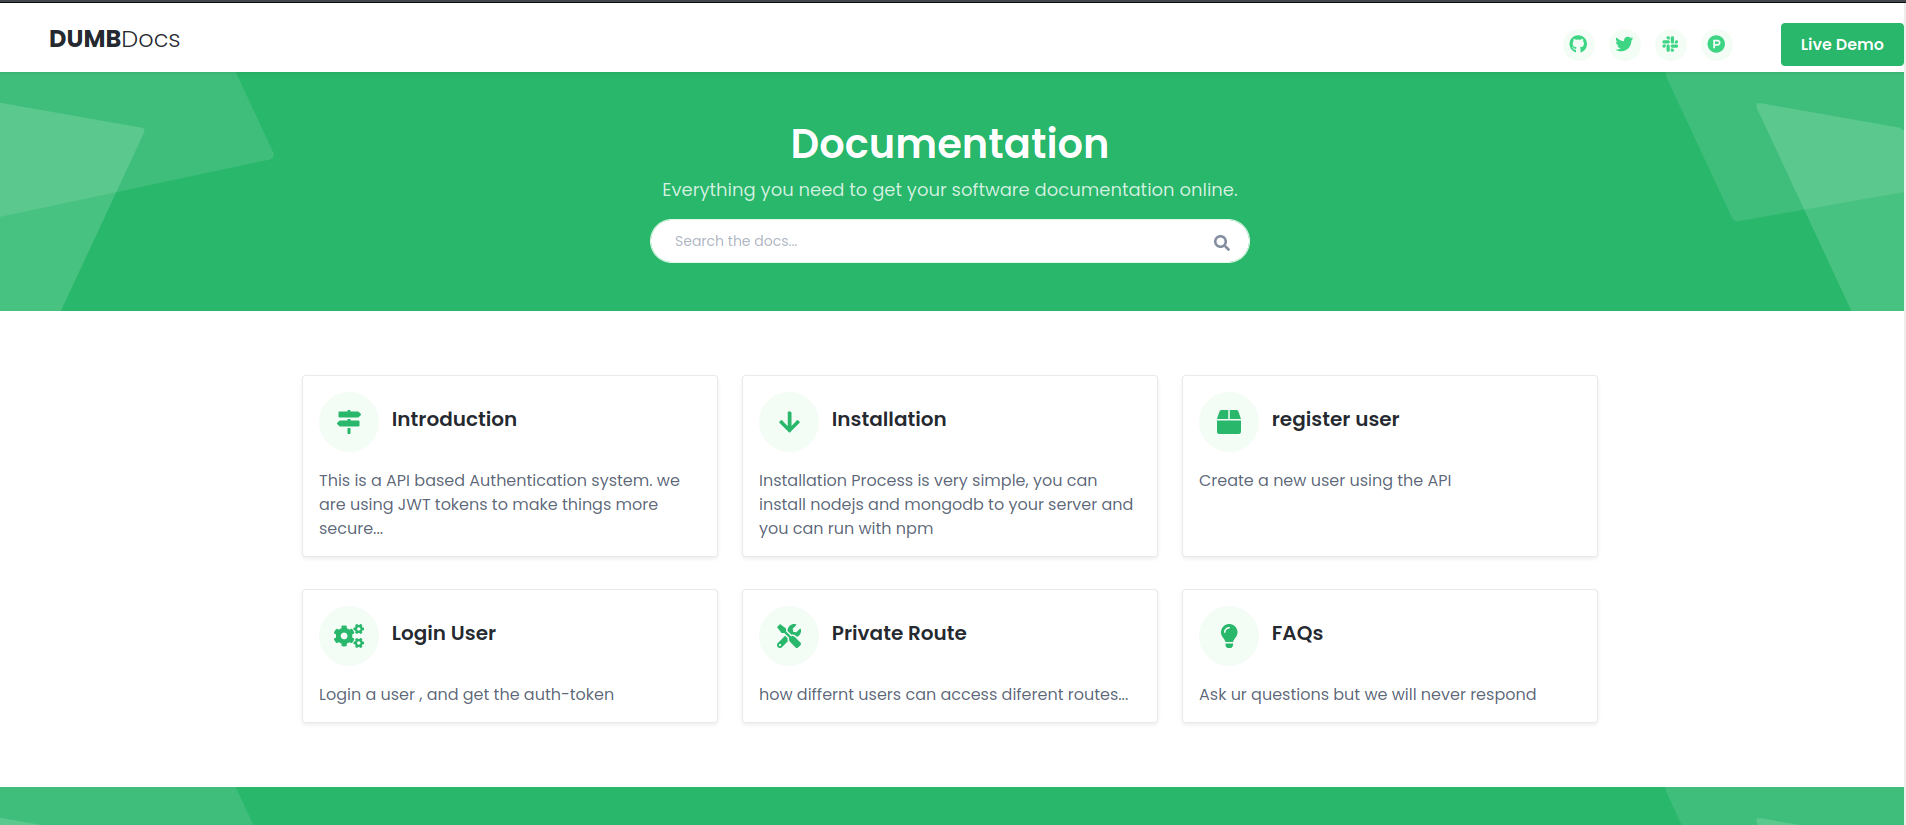Viewport: 1906px width, 825px height.
Task: Go to DUMBDocs home via logo
Action: point(115,39)
